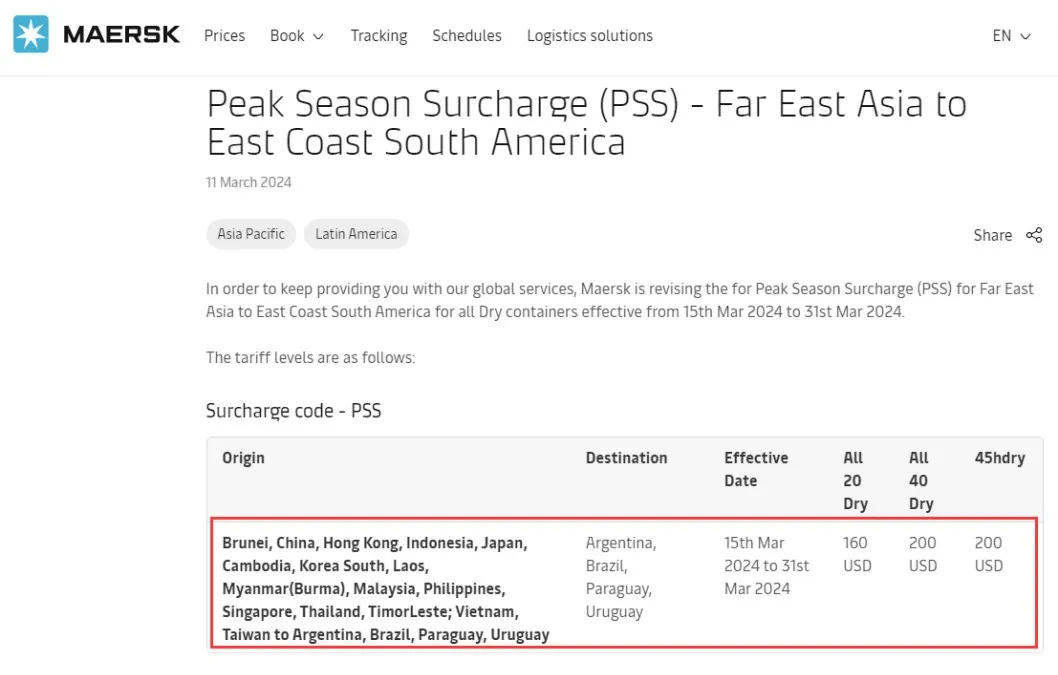Click the 160 USD cell
Screen dimensions: 1058x675
857,554
